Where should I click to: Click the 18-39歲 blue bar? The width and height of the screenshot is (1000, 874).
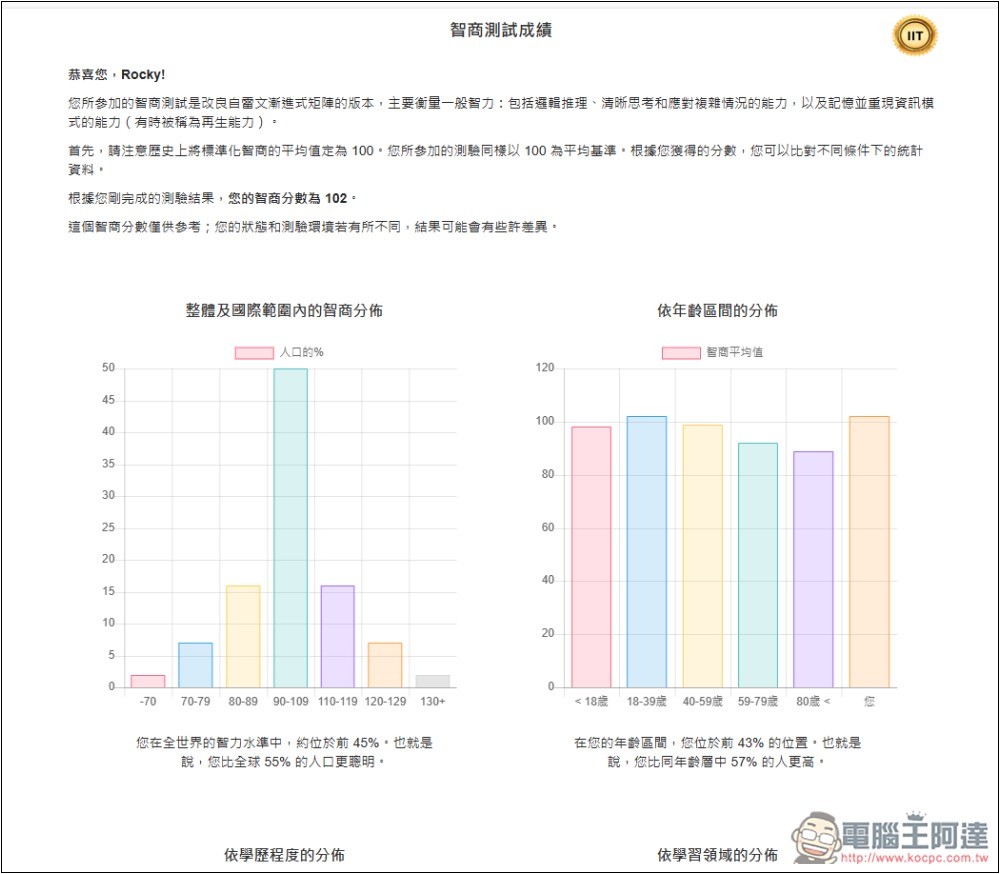647,552
